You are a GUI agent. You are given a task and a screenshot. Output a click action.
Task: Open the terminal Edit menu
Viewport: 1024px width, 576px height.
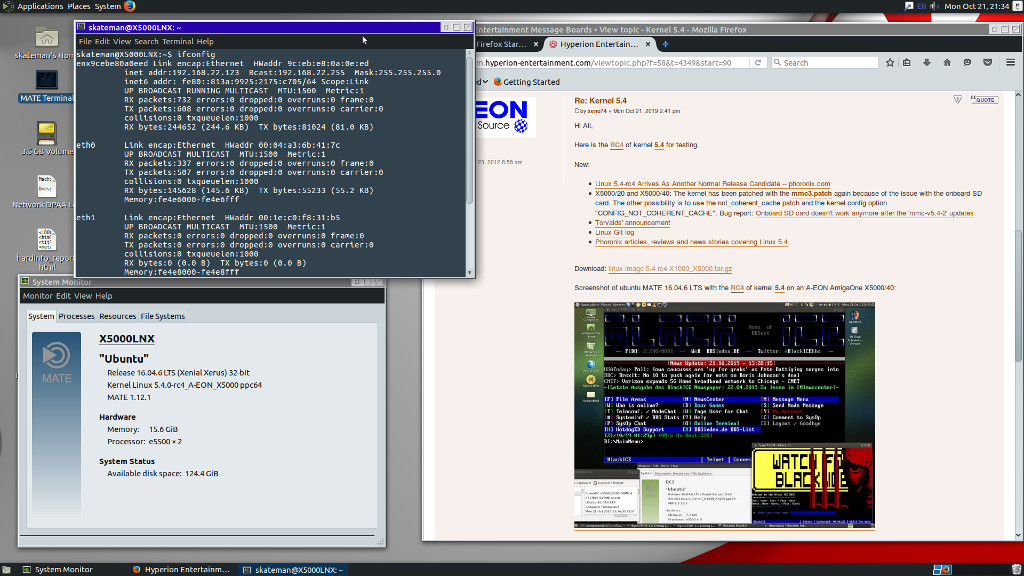coord(102,41)
